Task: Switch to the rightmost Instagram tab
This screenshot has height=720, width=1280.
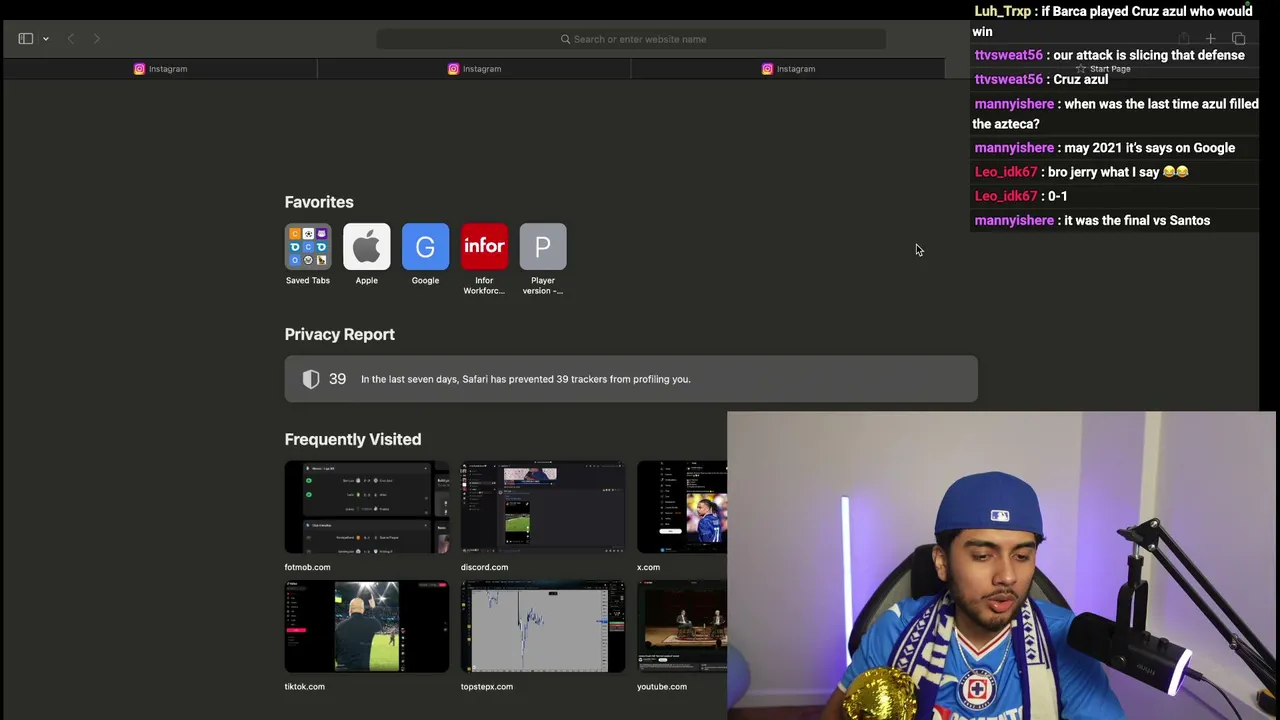Action: click(x=788, y=69)
